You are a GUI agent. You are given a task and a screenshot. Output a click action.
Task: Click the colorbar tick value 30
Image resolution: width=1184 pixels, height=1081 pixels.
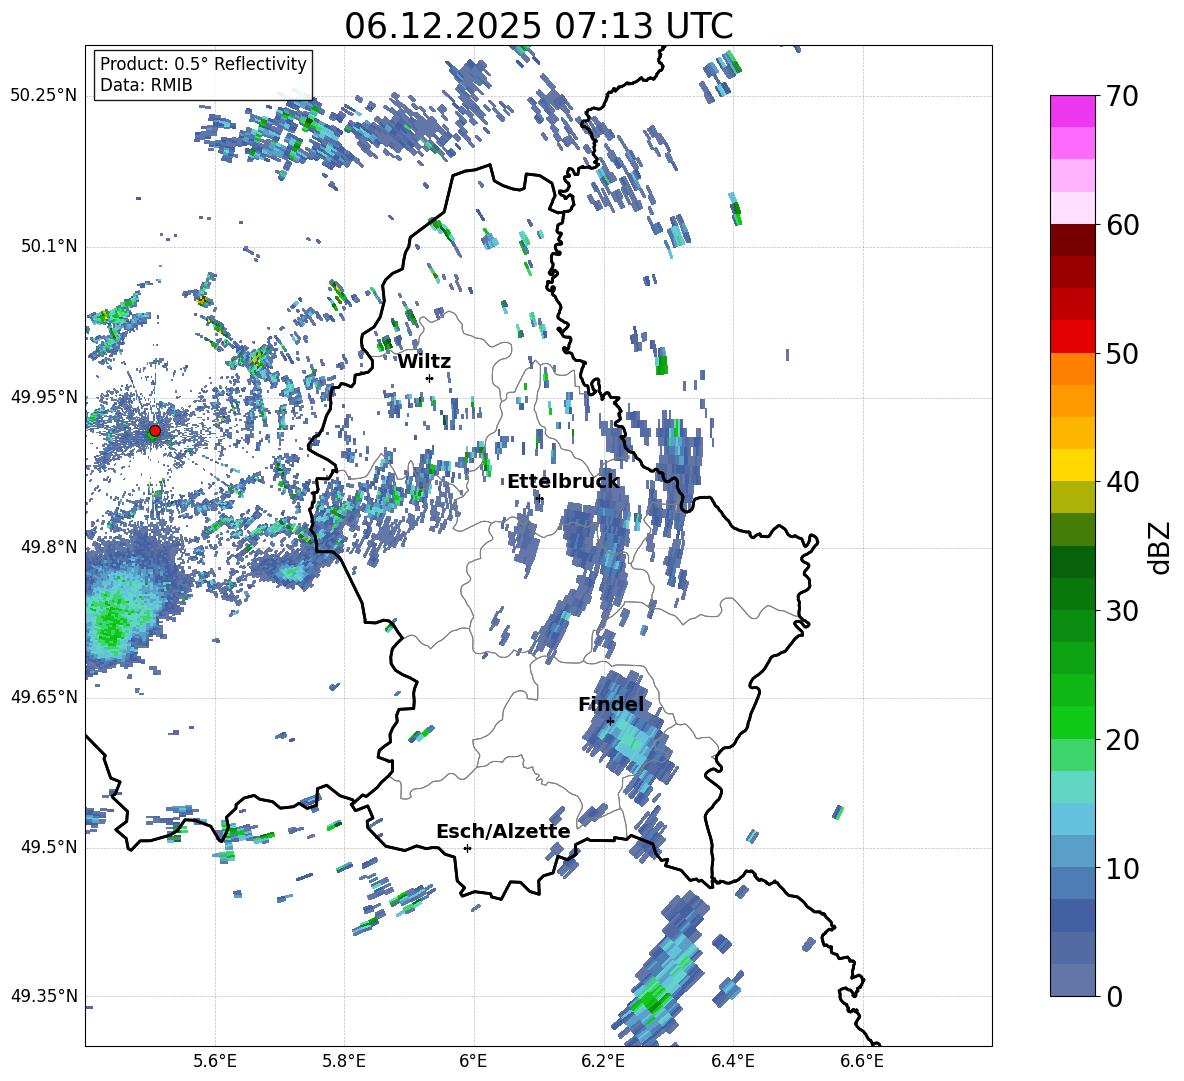[1122, 611]
